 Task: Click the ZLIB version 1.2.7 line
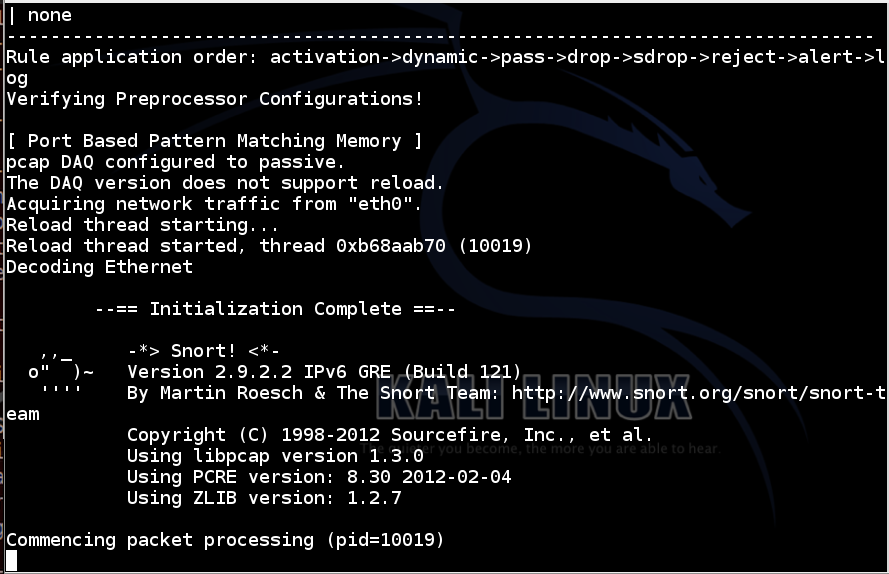[x=264, y=498]
